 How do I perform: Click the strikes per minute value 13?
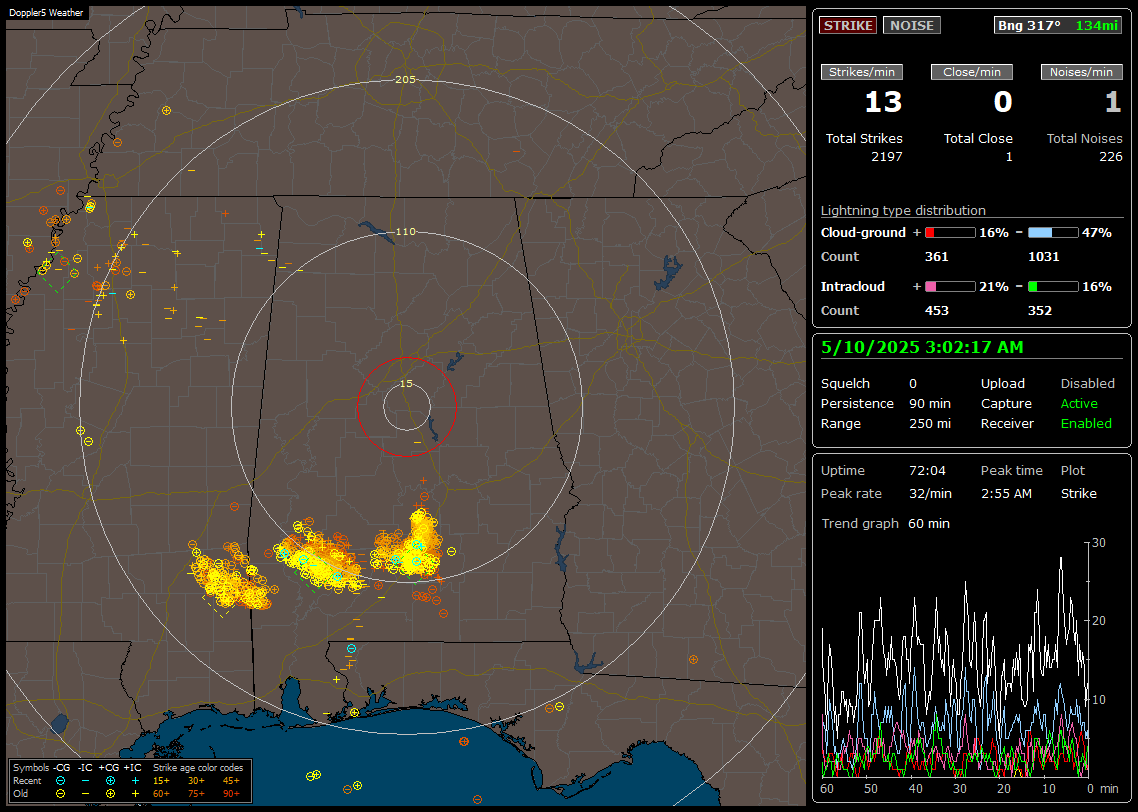pos(883,102)
